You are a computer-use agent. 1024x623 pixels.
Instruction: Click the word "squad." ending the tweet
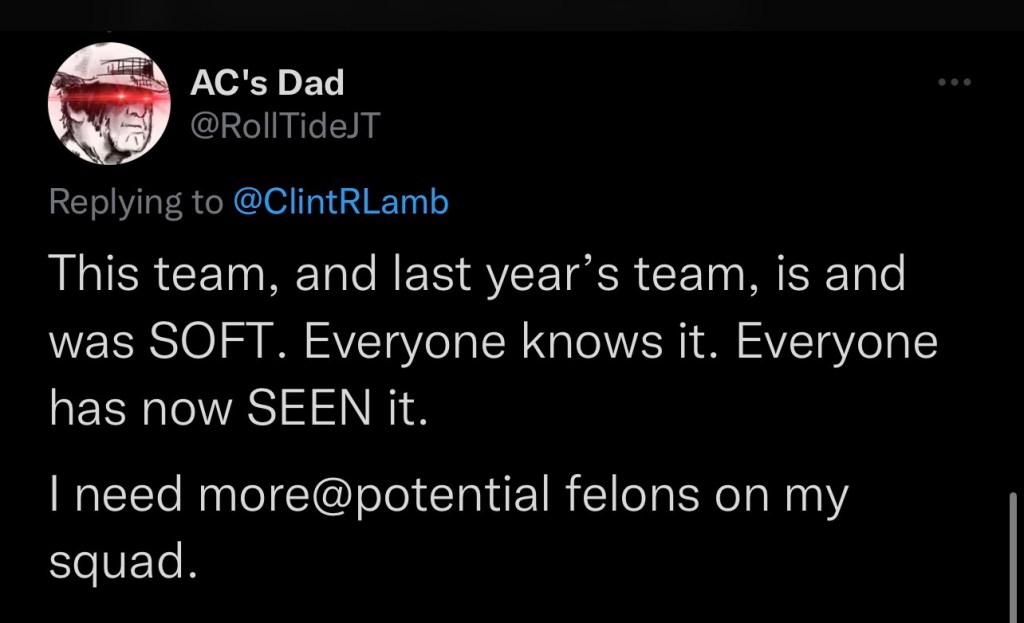click(x=118, y=563)
